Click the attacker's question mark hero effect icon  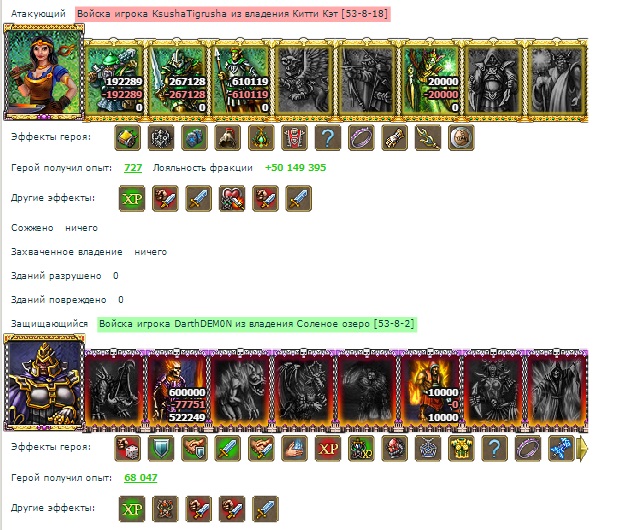pos(327,138)
